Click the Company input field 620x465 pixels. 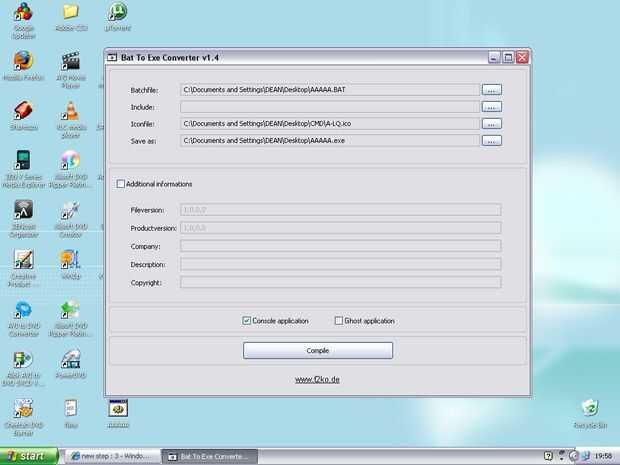340,246
